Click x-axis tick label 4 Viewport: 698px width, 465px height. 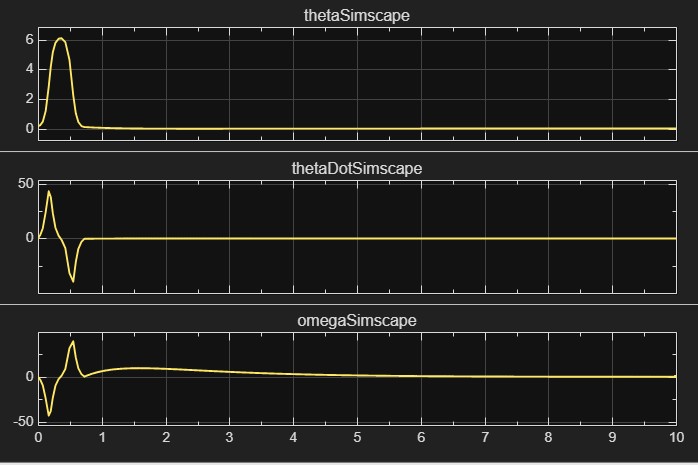click(293, 437)
